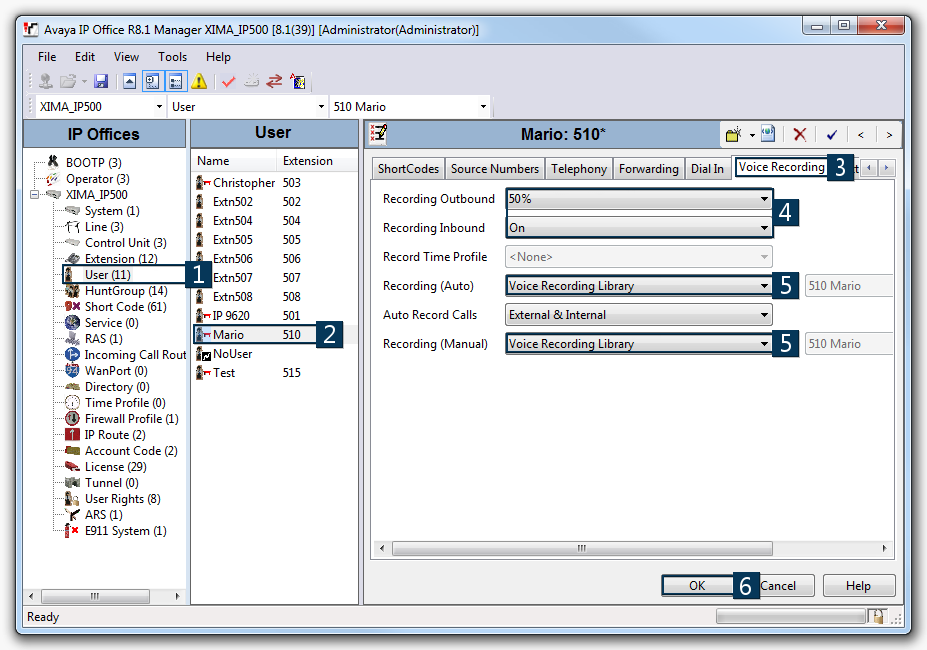Click the Create a New Record icon
The image size is (927, 650).
pos(734,135)
